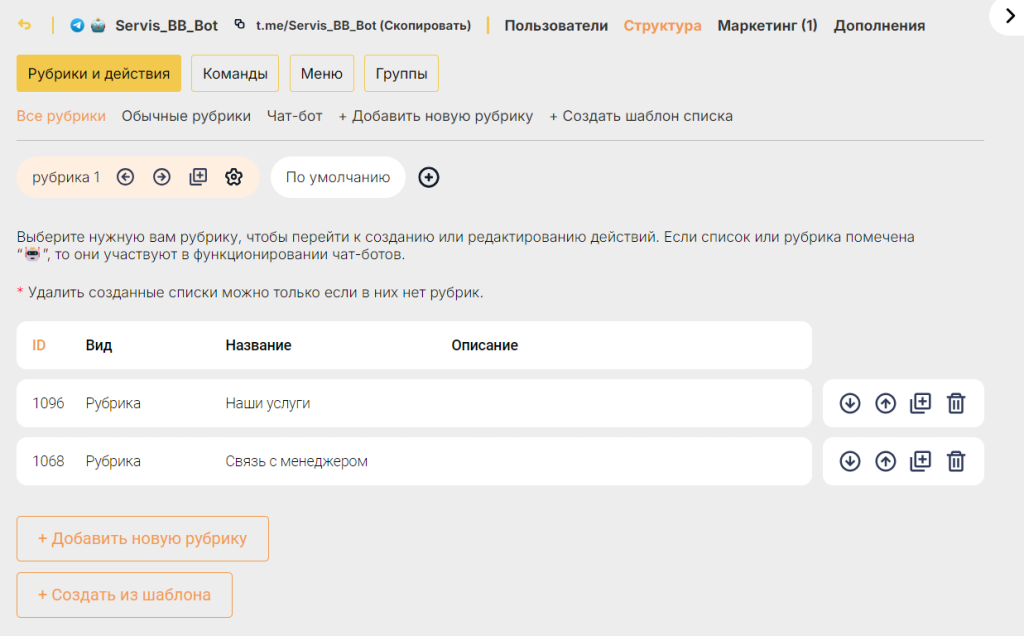Click ID cell 1068
Image resolution: width=1024 pixels, height=636 pixels.
pyautogui.click(x=48, y=461)
